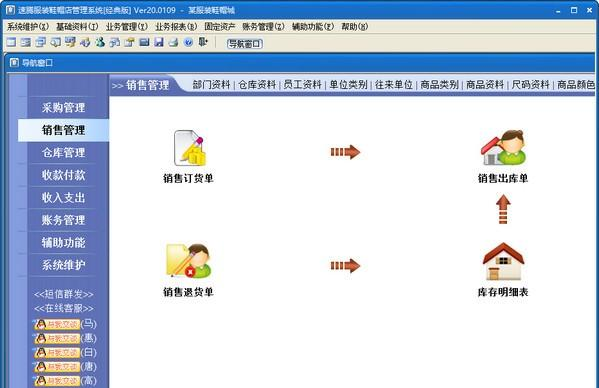Click the <<短信群发>> link

pyautogui.click(x=64, y=294)
